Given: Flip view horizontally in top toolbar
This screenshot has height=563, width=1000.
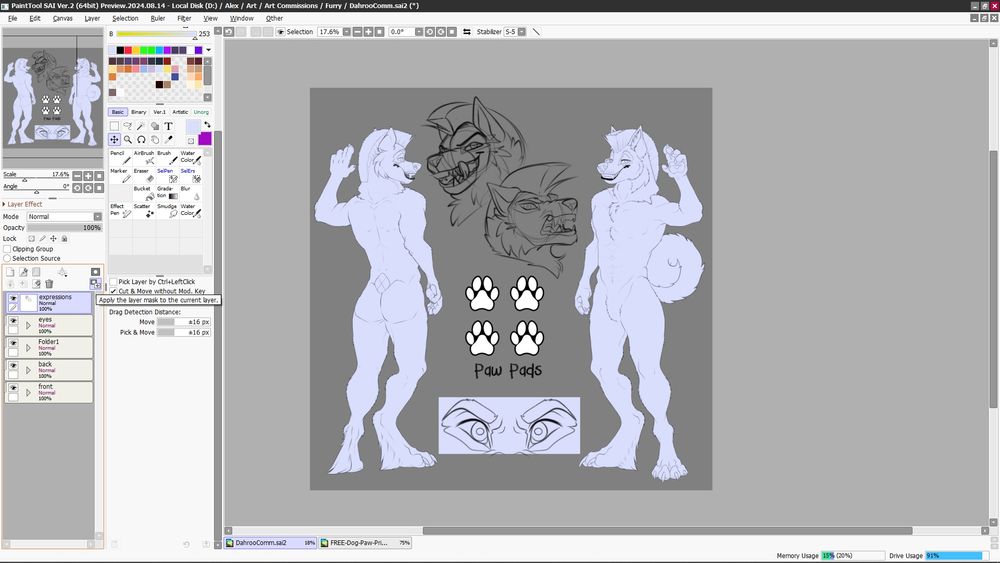Looking at the screenshot, I should click(467, 31).
